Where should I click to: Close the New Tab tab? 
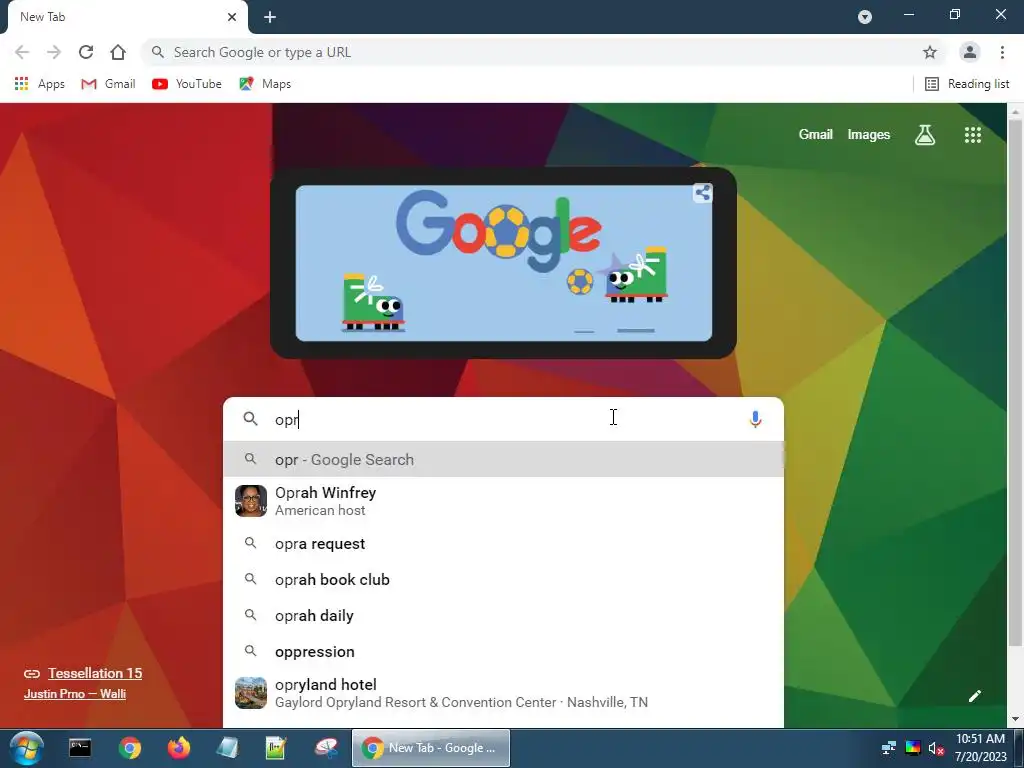click(232, 17)
